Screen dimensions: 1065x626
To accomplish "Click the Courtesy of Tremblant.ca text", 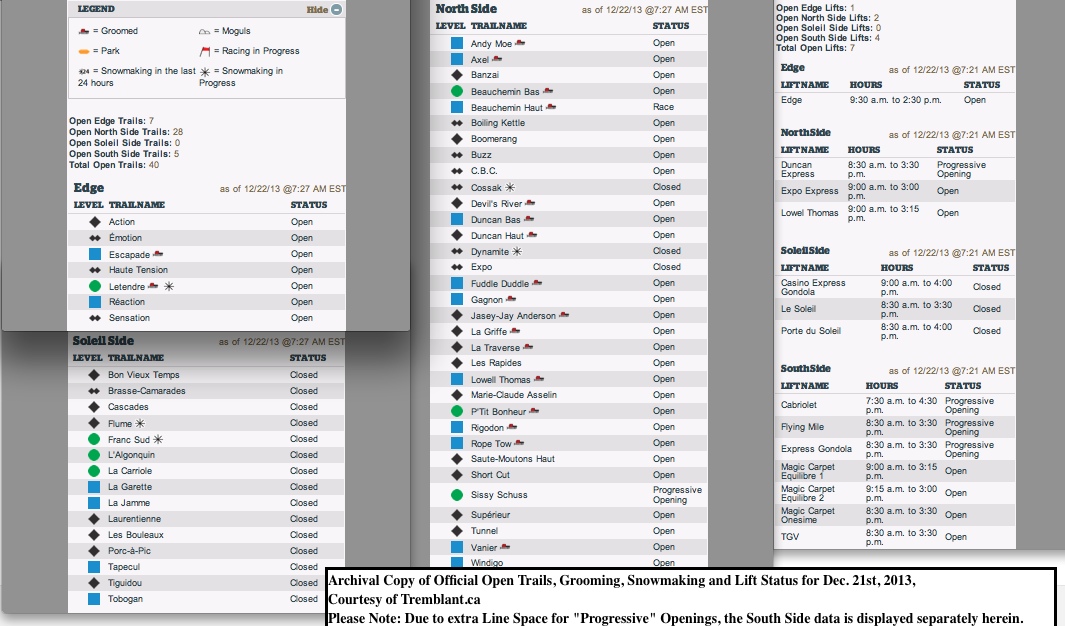I will coord(404,599).
